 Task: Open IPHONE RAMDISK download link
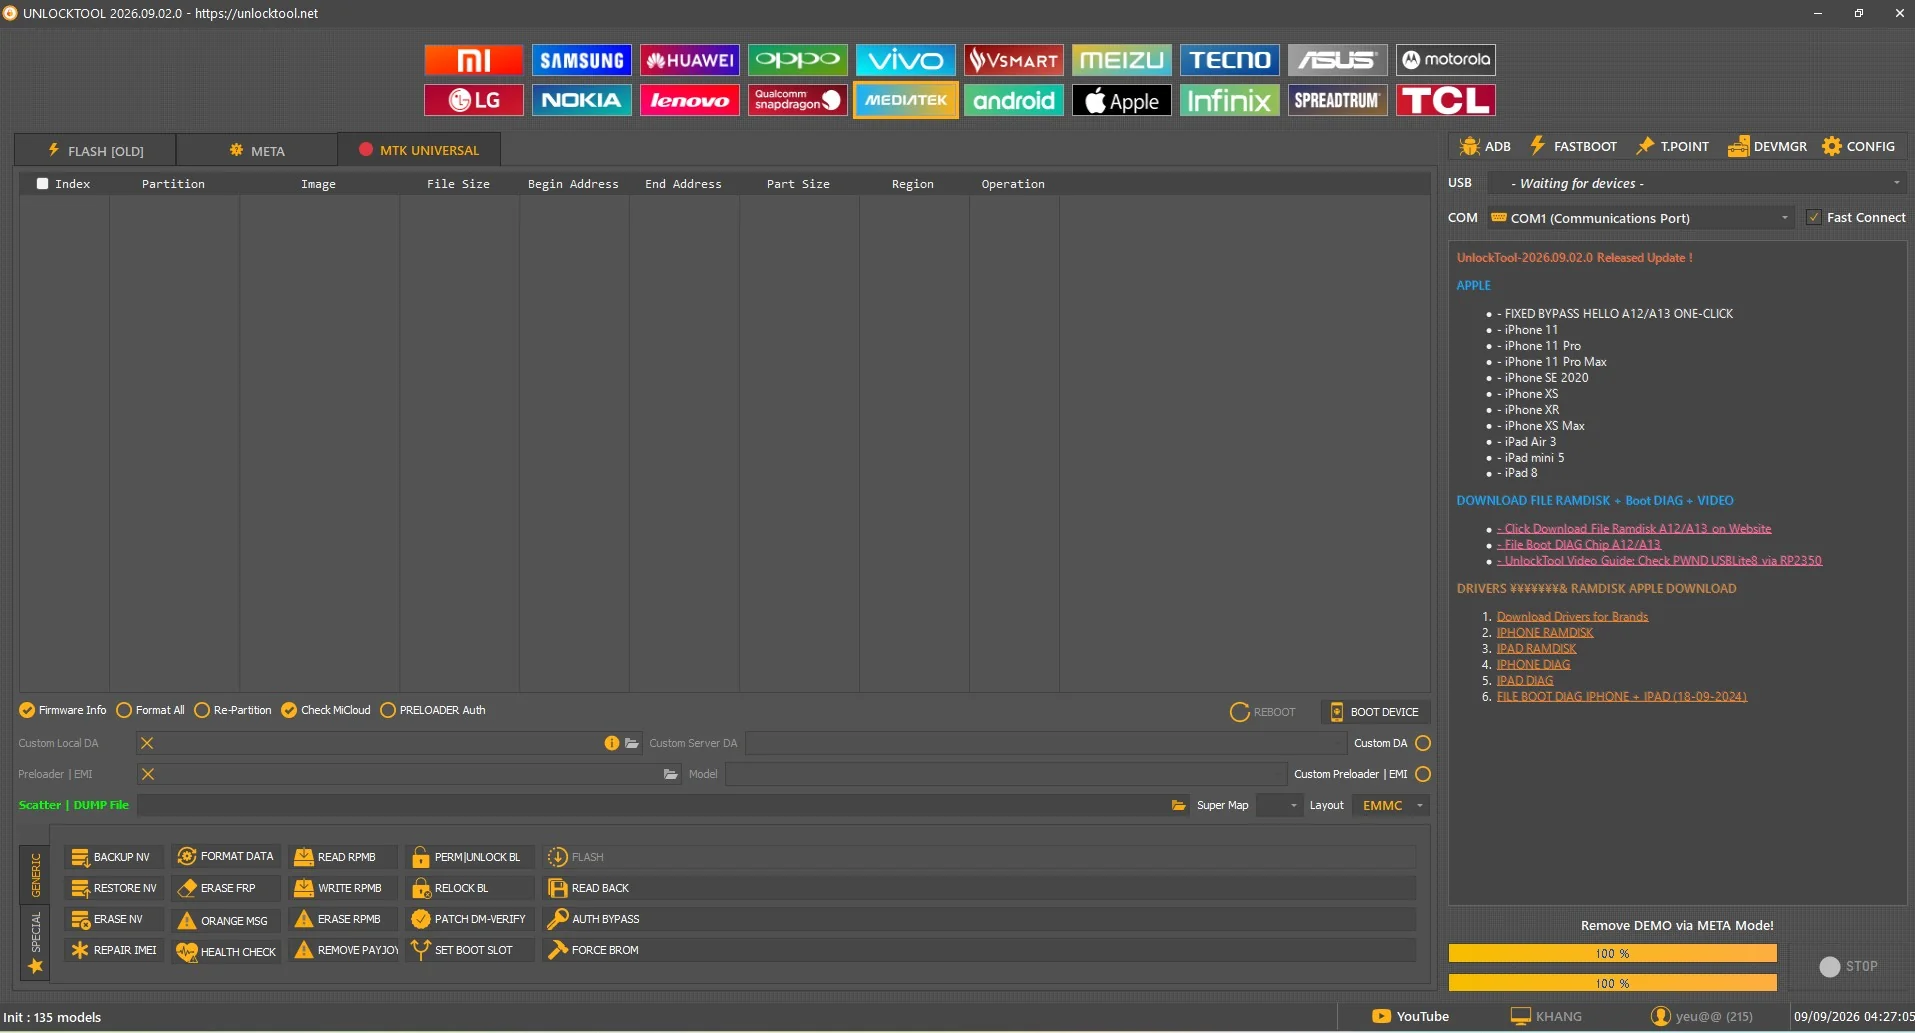click(x=1545, y=633)
